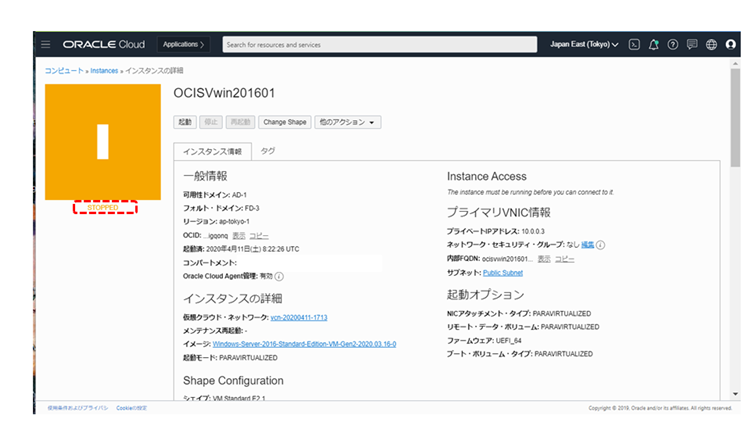The width and height of the screenshot is (750, 426).
Task: Click the scrollbar up arrow
Action: coord(735,63)
